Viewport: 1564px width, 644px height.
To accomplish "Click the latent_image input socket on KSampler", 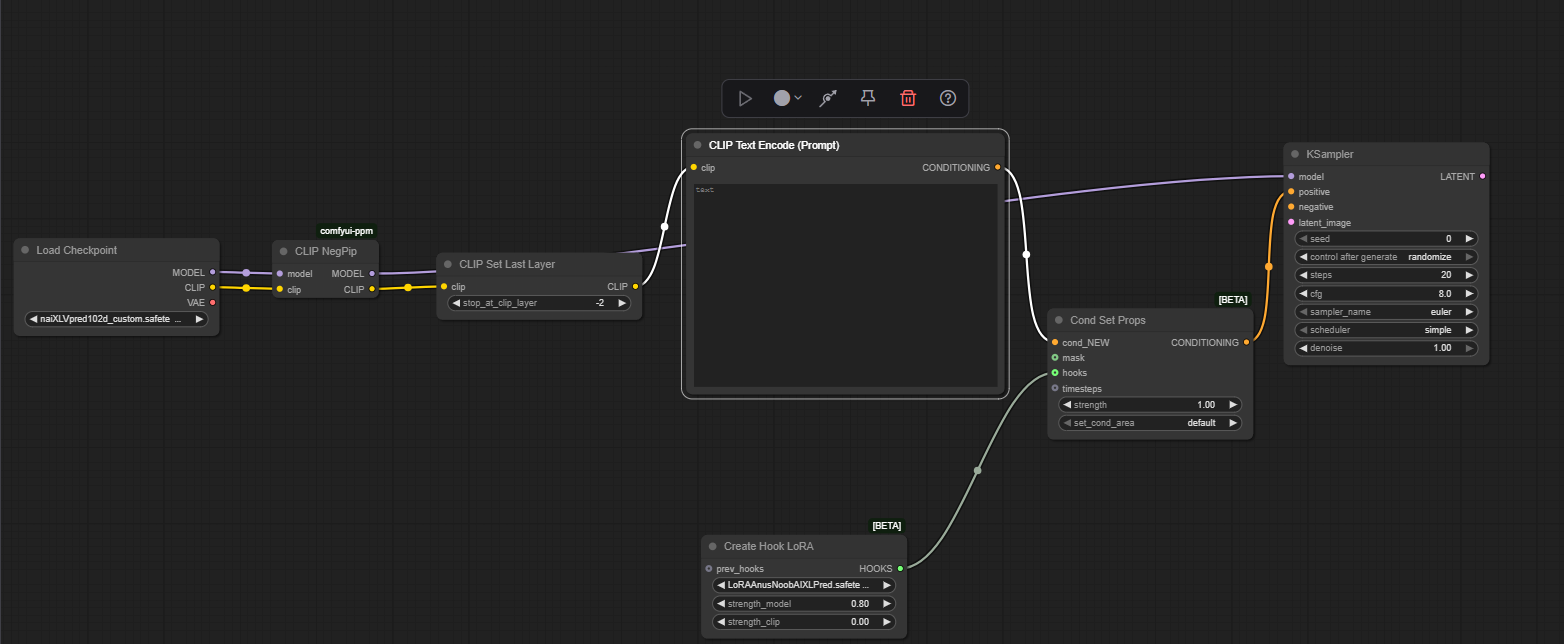I will pyautogui.click(x=1291, y=223).
